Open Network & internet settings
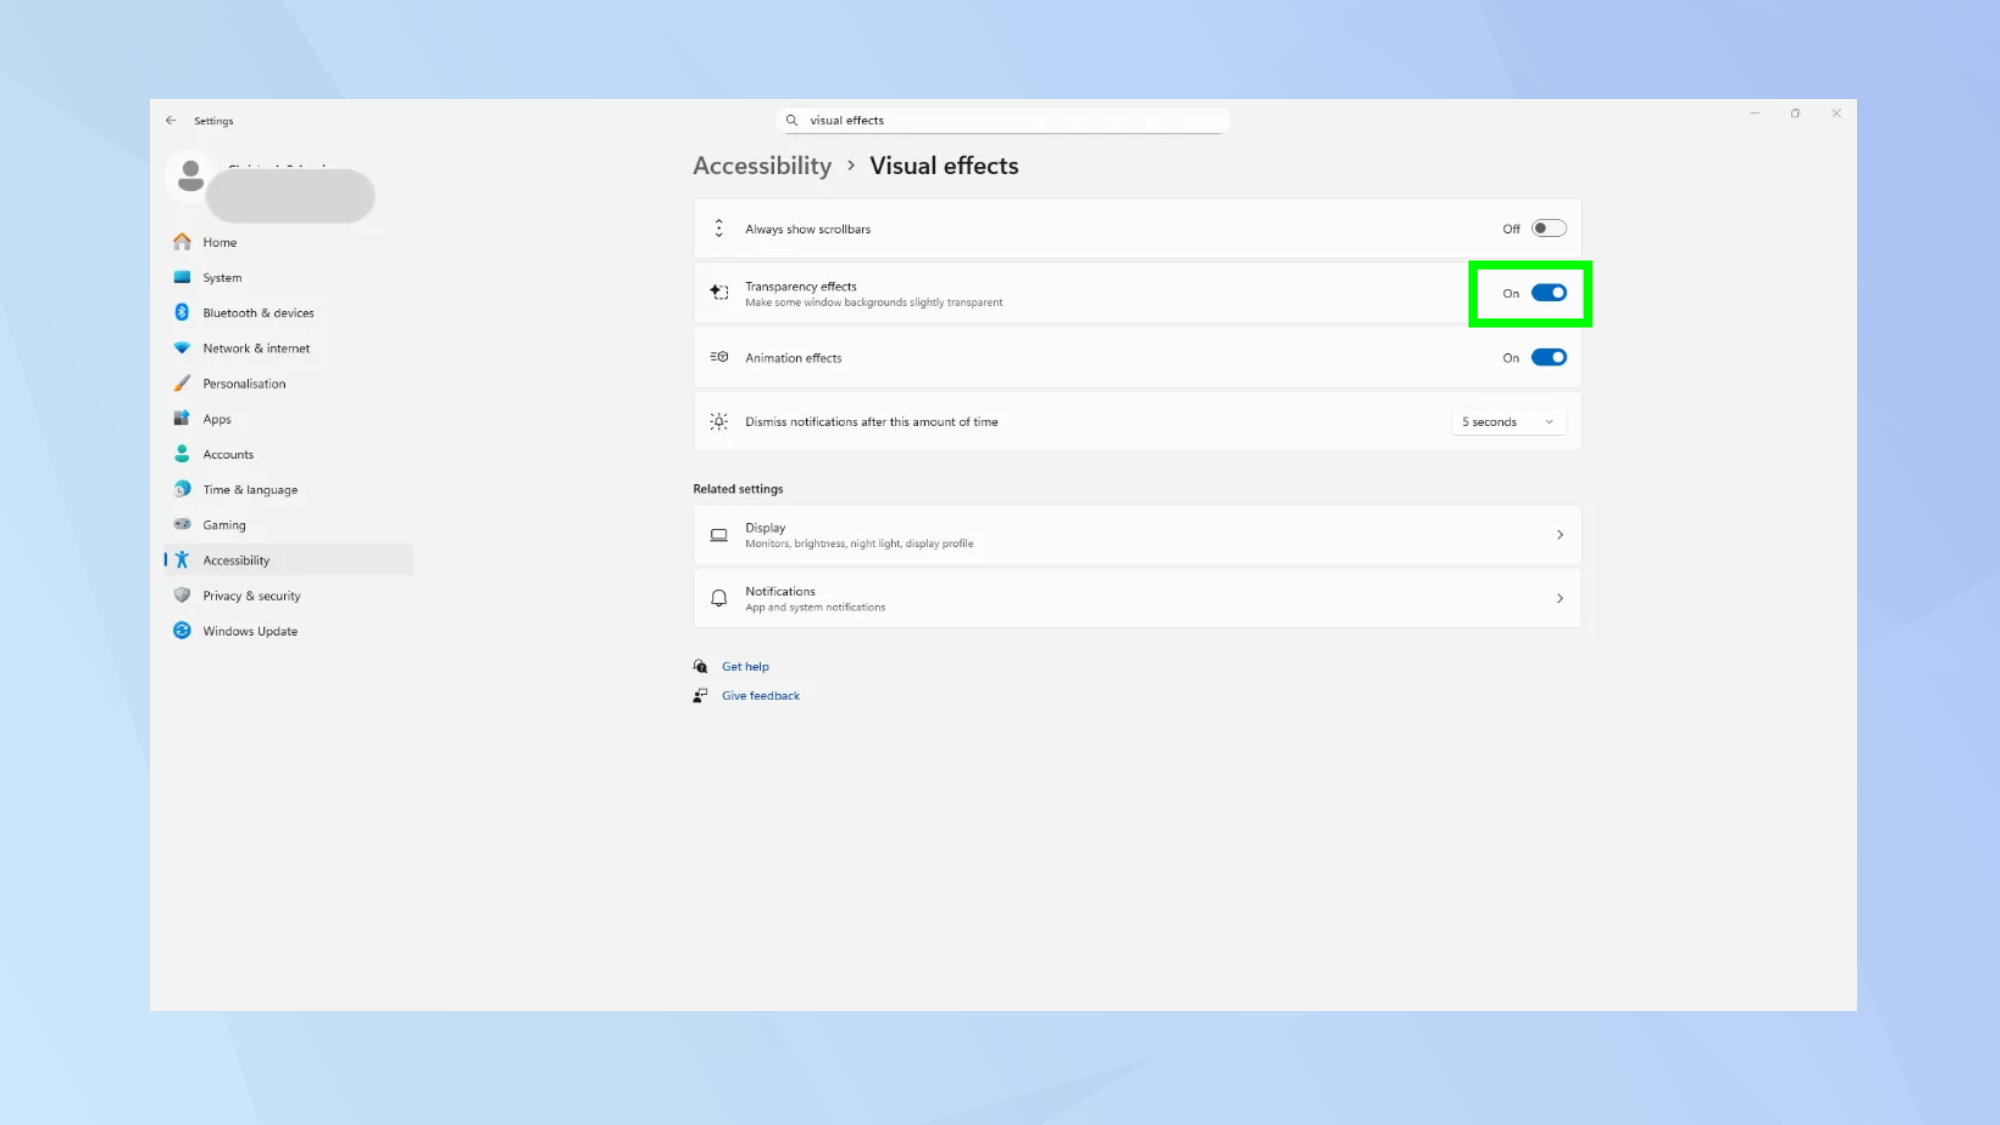 point(256,348)
